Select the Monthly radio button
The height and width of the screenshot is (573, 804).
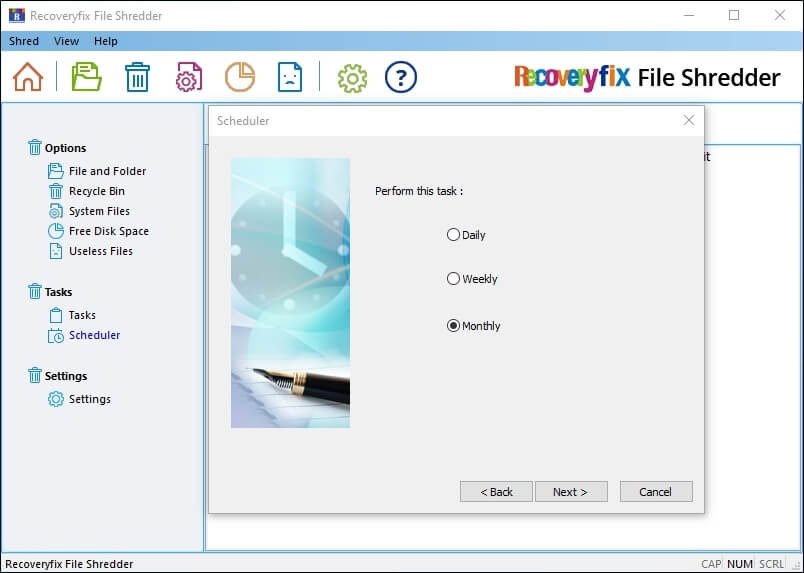(454, 326)
